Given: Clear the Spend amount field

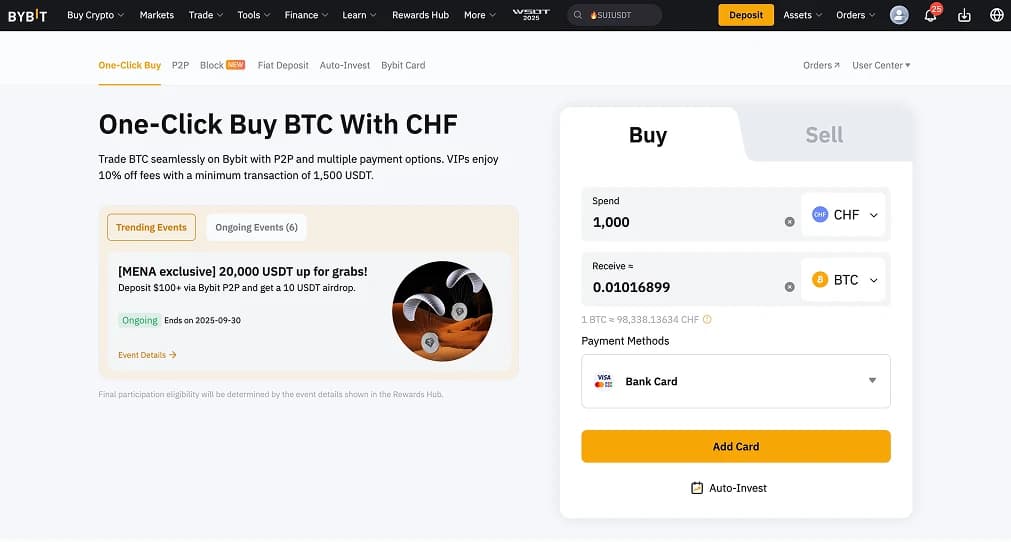Looking at the screenshot, I should (789, 222).
